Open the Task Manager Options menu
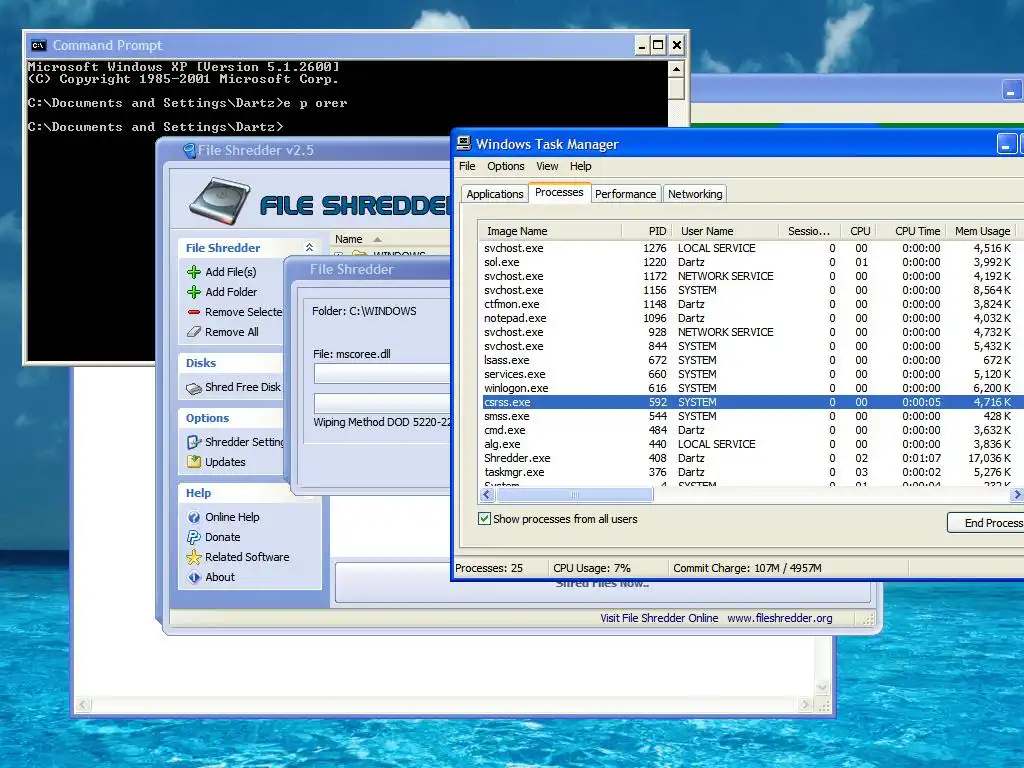 [505, 166]
